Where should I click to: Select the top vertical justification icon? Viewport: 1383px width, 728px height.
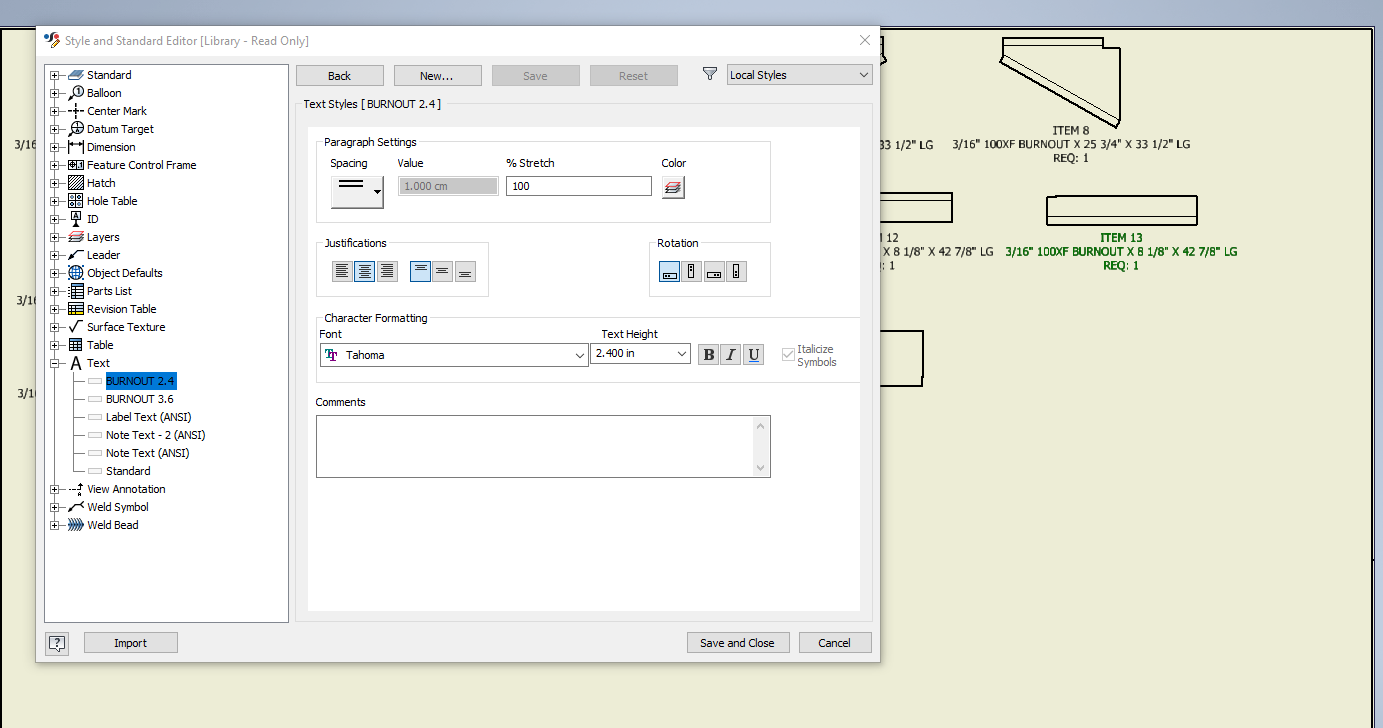(x=420, y=270)
